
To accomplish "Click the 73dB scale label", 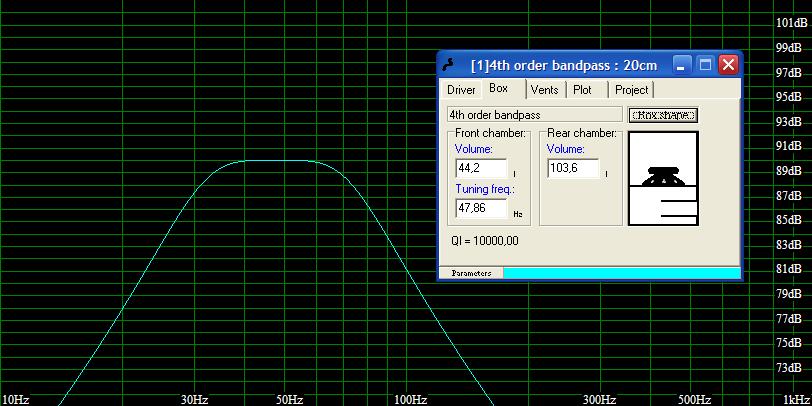I will tap(791, 368).
